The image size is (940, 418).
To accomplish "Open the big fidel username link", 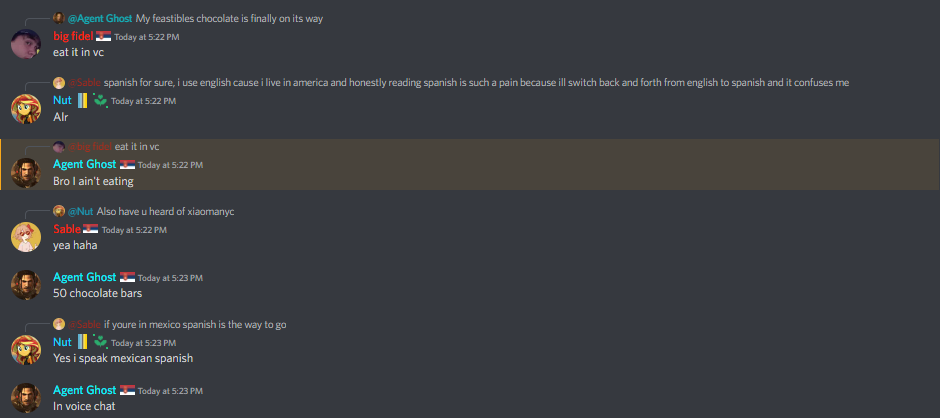I will coord(73,36).
